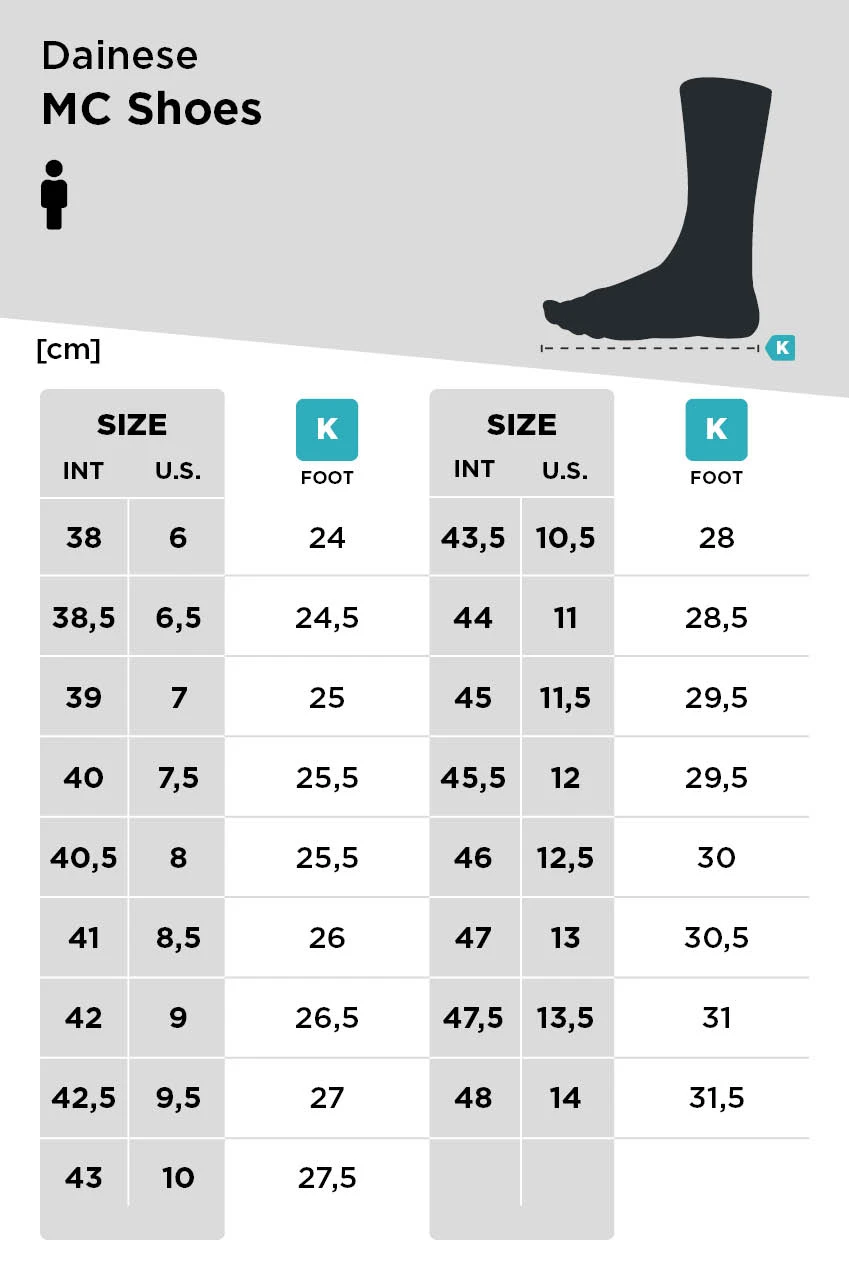Select the left table's SIZE header
The height and width of the screenshot is (1280, 849).
click(x=132, y=425)
